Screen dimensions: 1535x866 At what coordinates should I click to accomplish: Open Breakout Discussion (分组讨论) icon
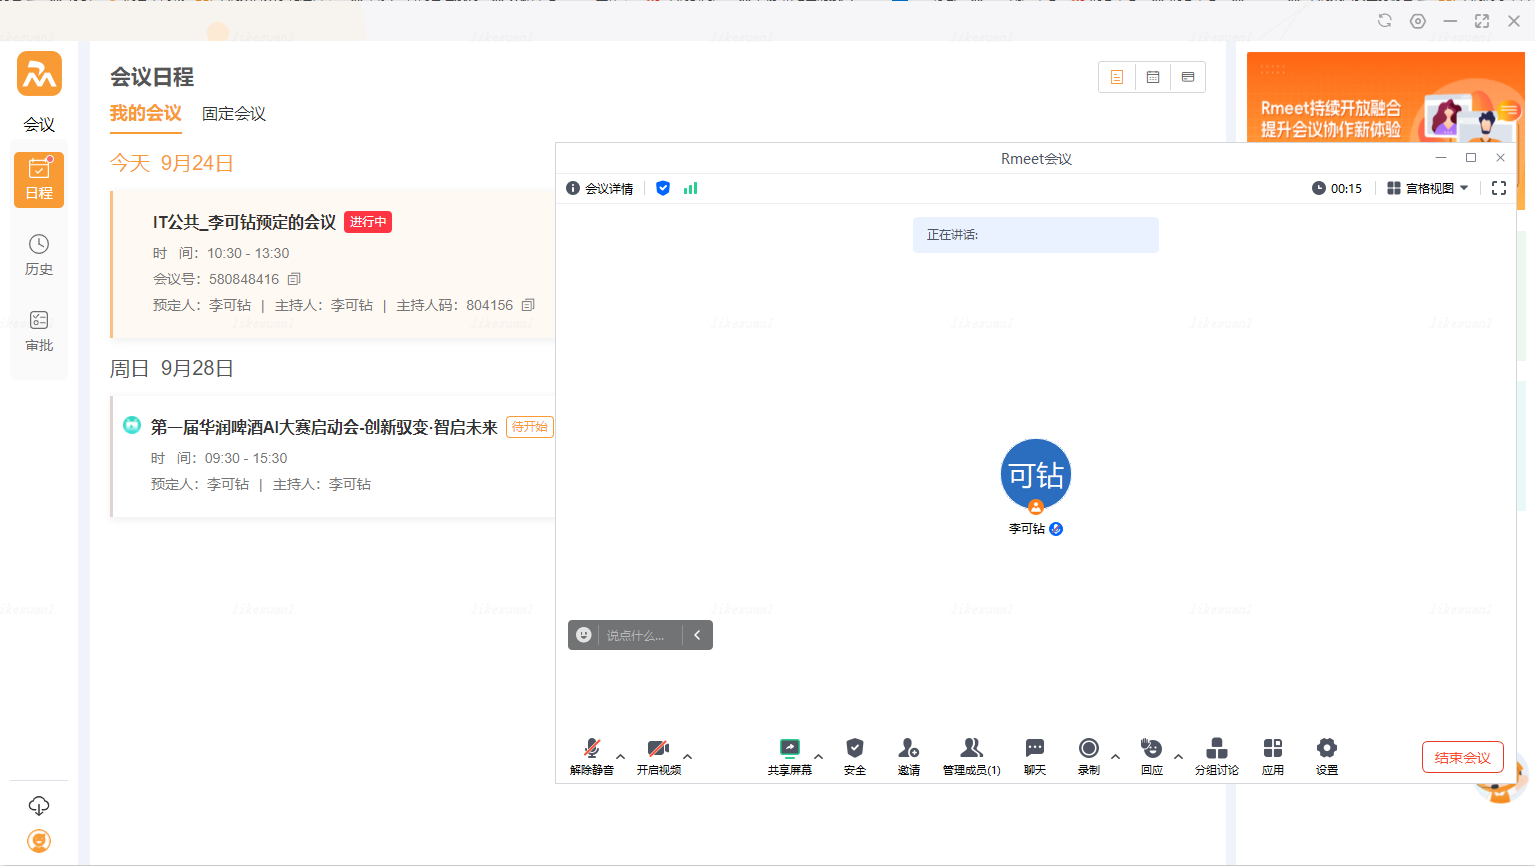click(x=1216, y=755)
